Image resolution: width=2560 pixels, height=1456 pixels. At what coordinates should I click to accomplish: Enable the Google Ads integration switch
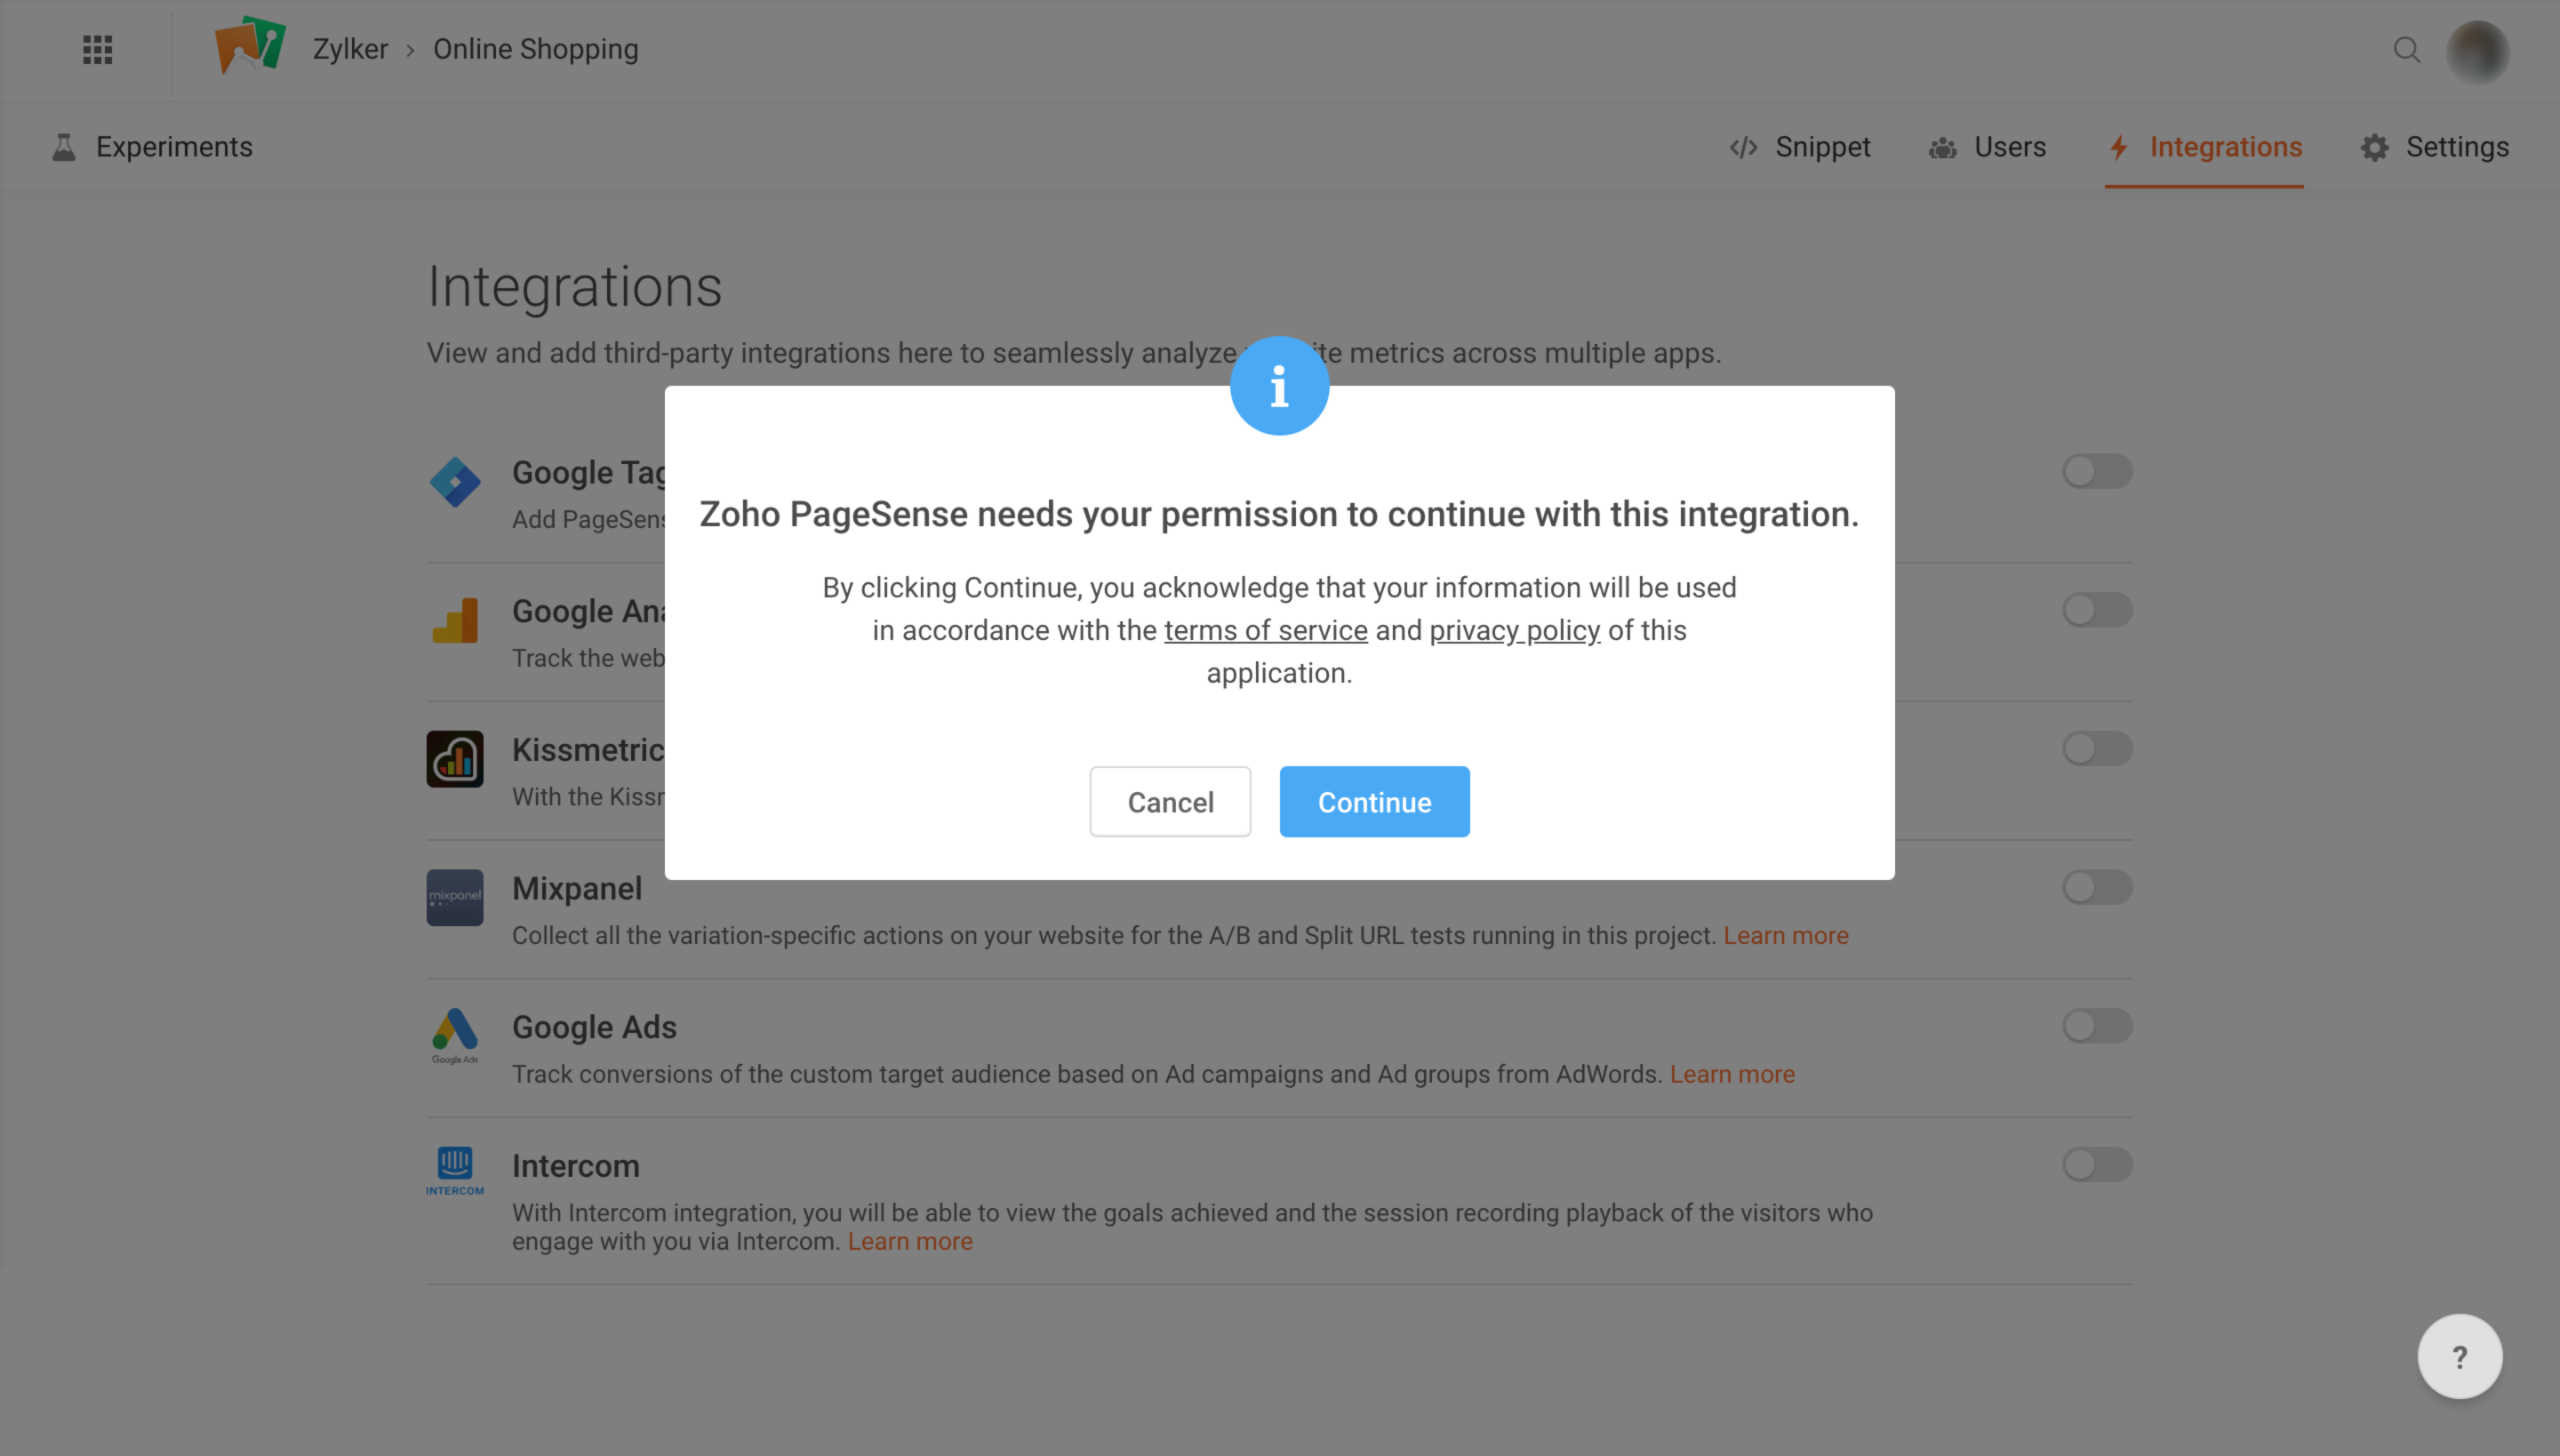coord(2097,1025)
